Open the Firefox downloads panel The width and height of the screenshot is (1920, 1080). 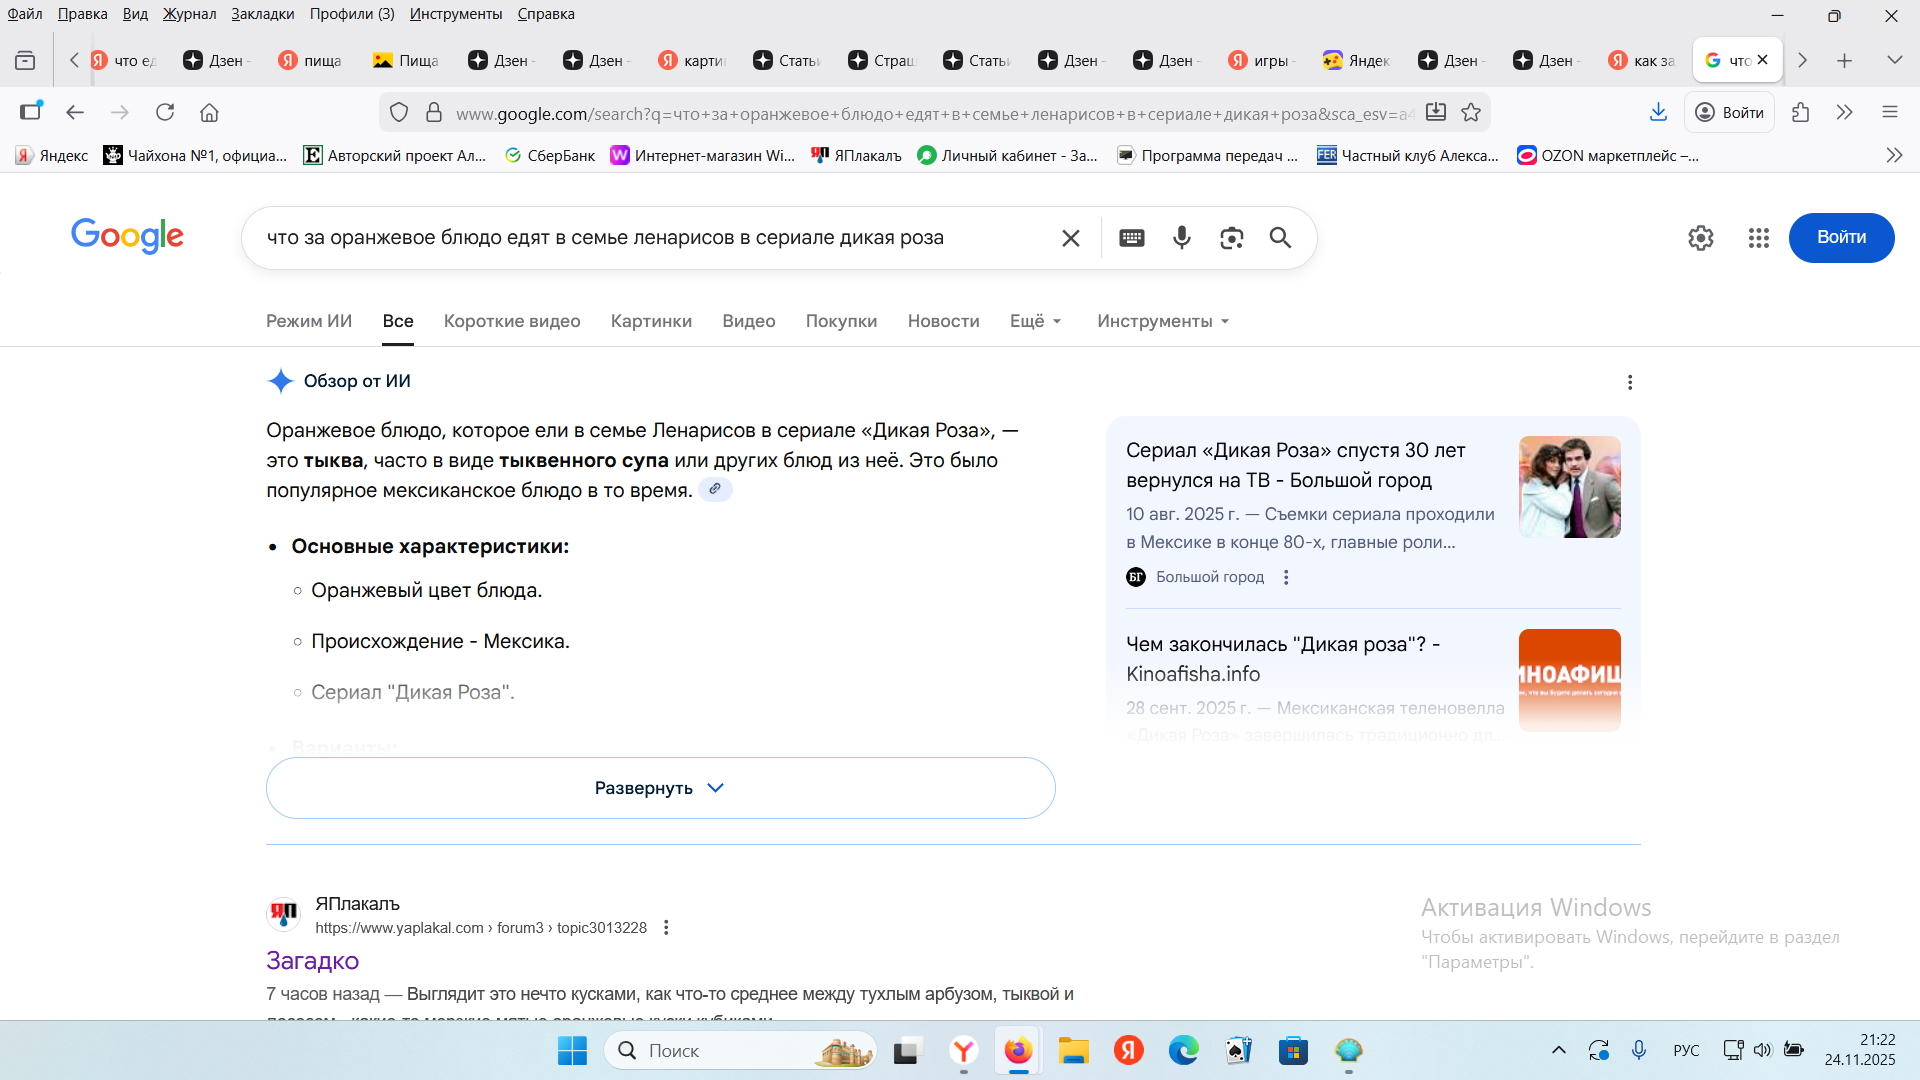1658,113
